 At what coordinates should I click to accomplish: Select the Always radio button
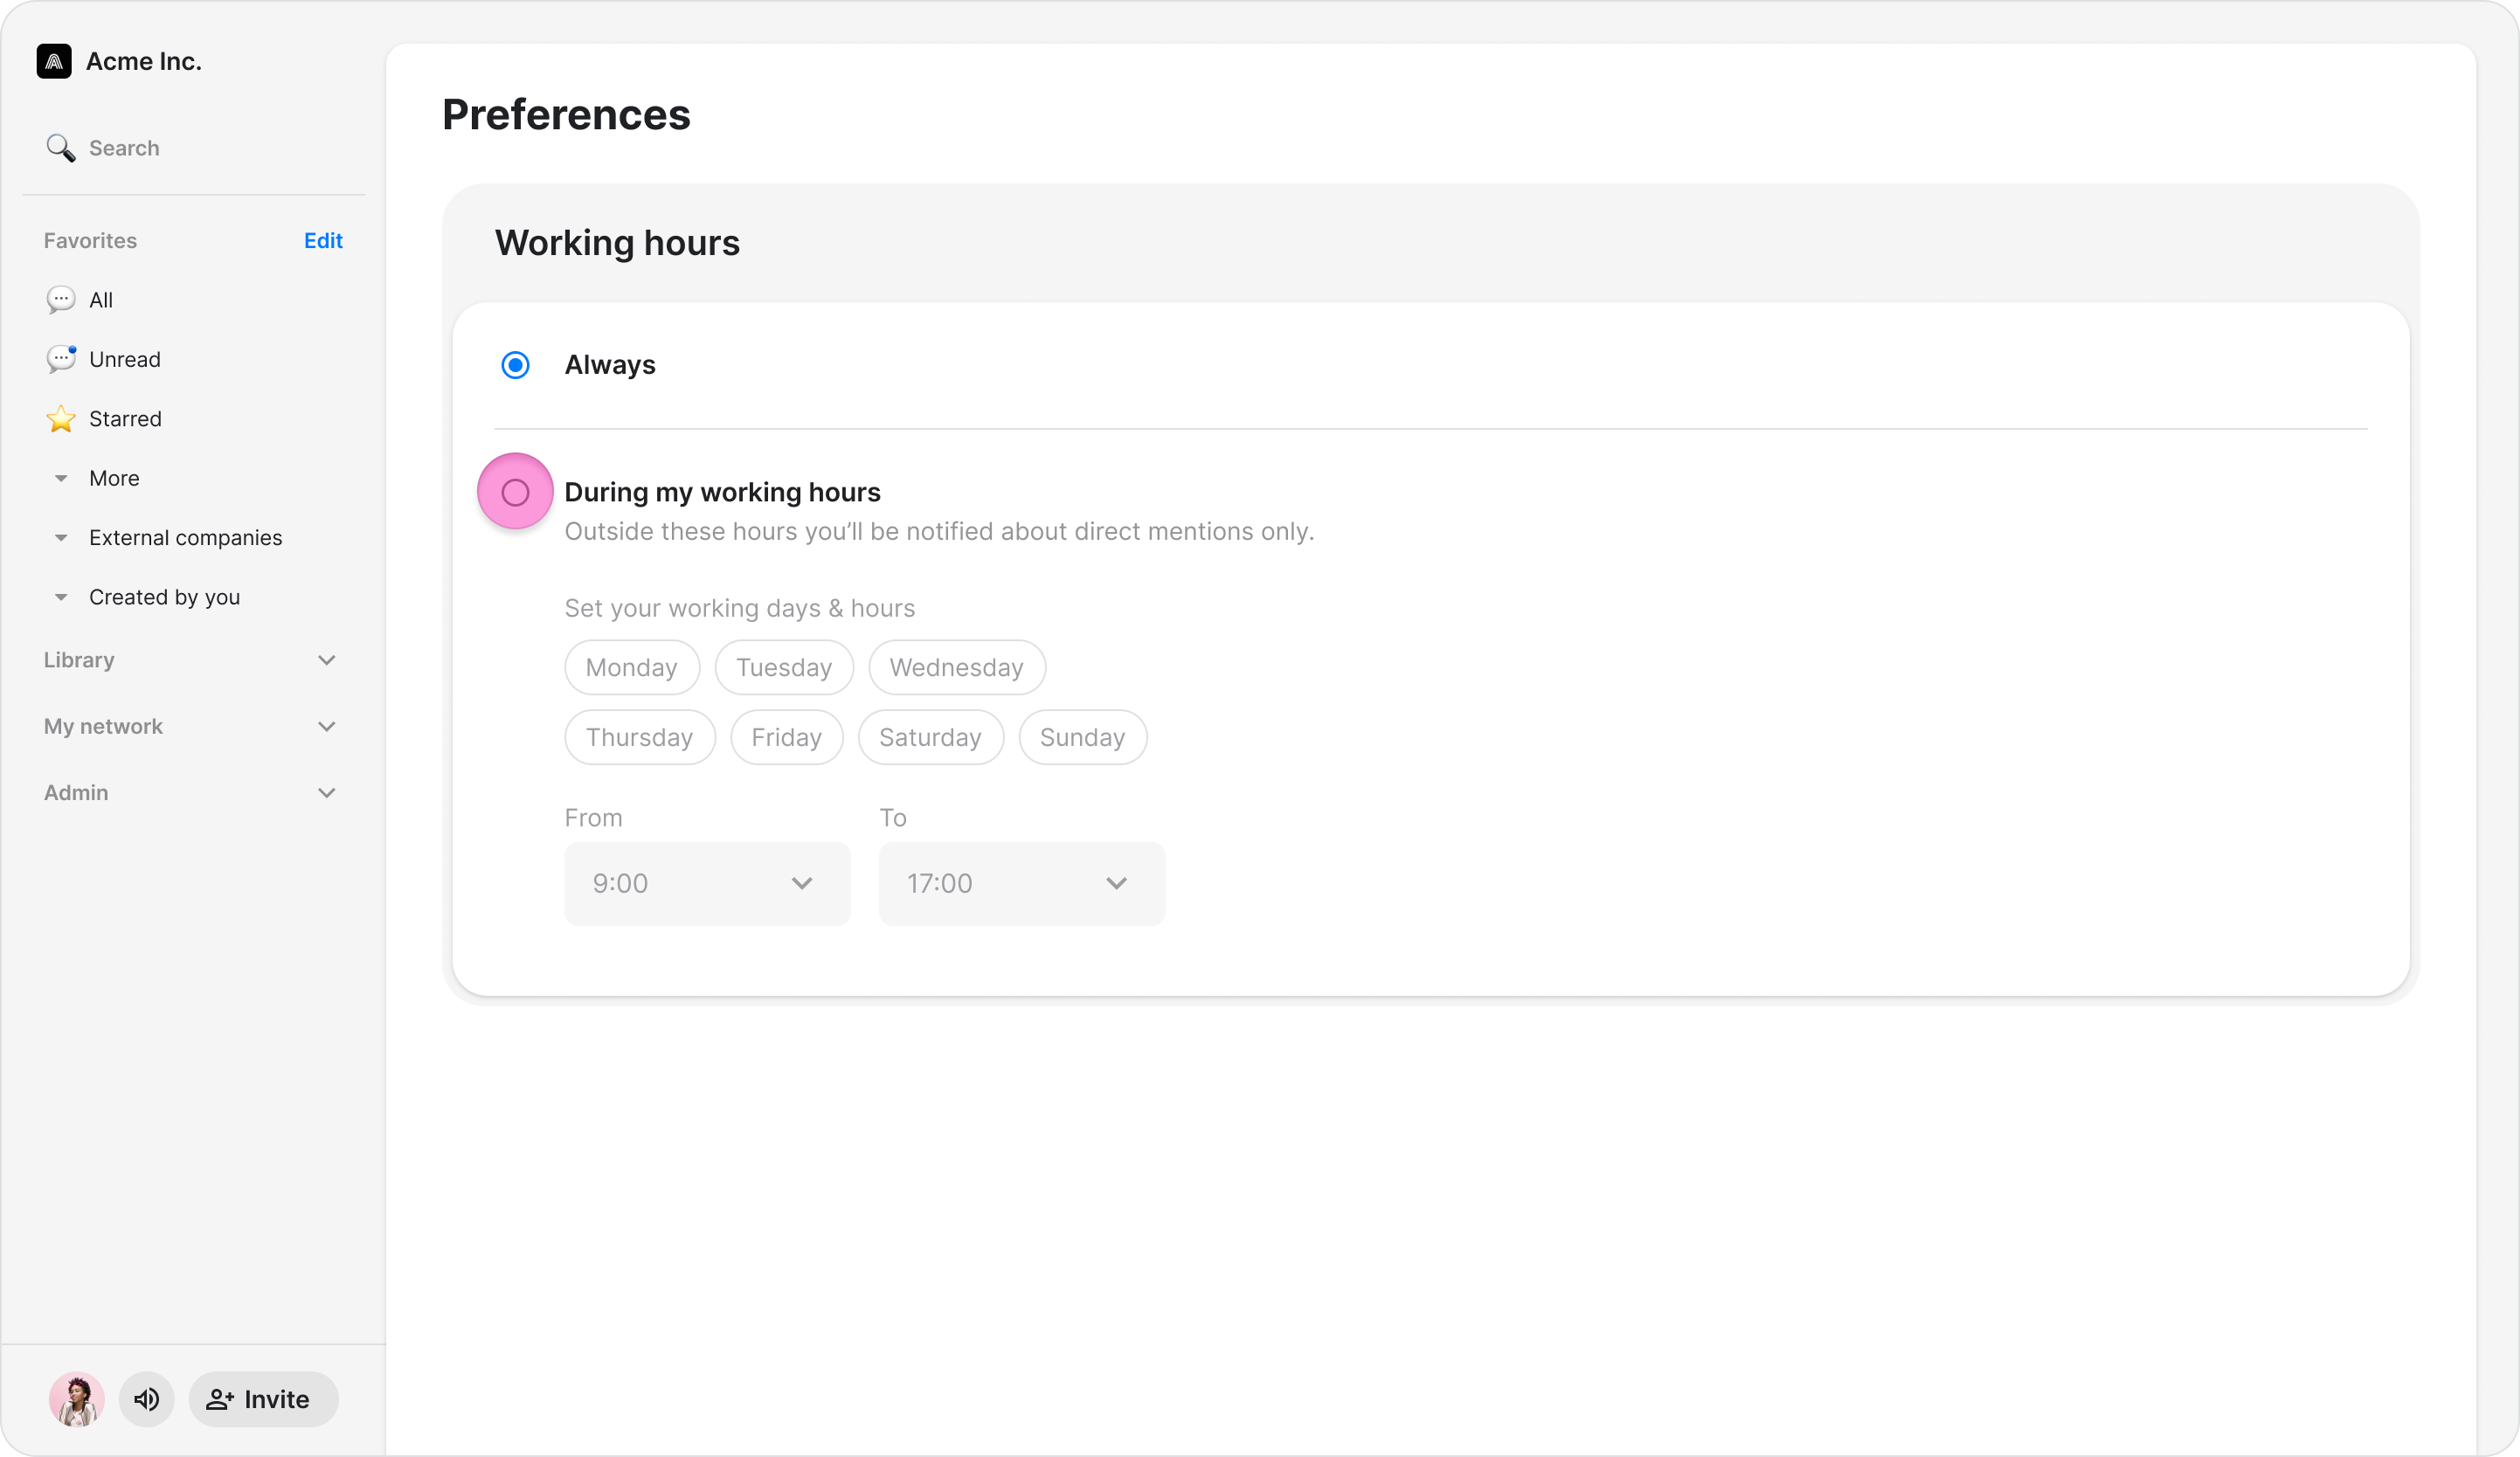point(515,365)
